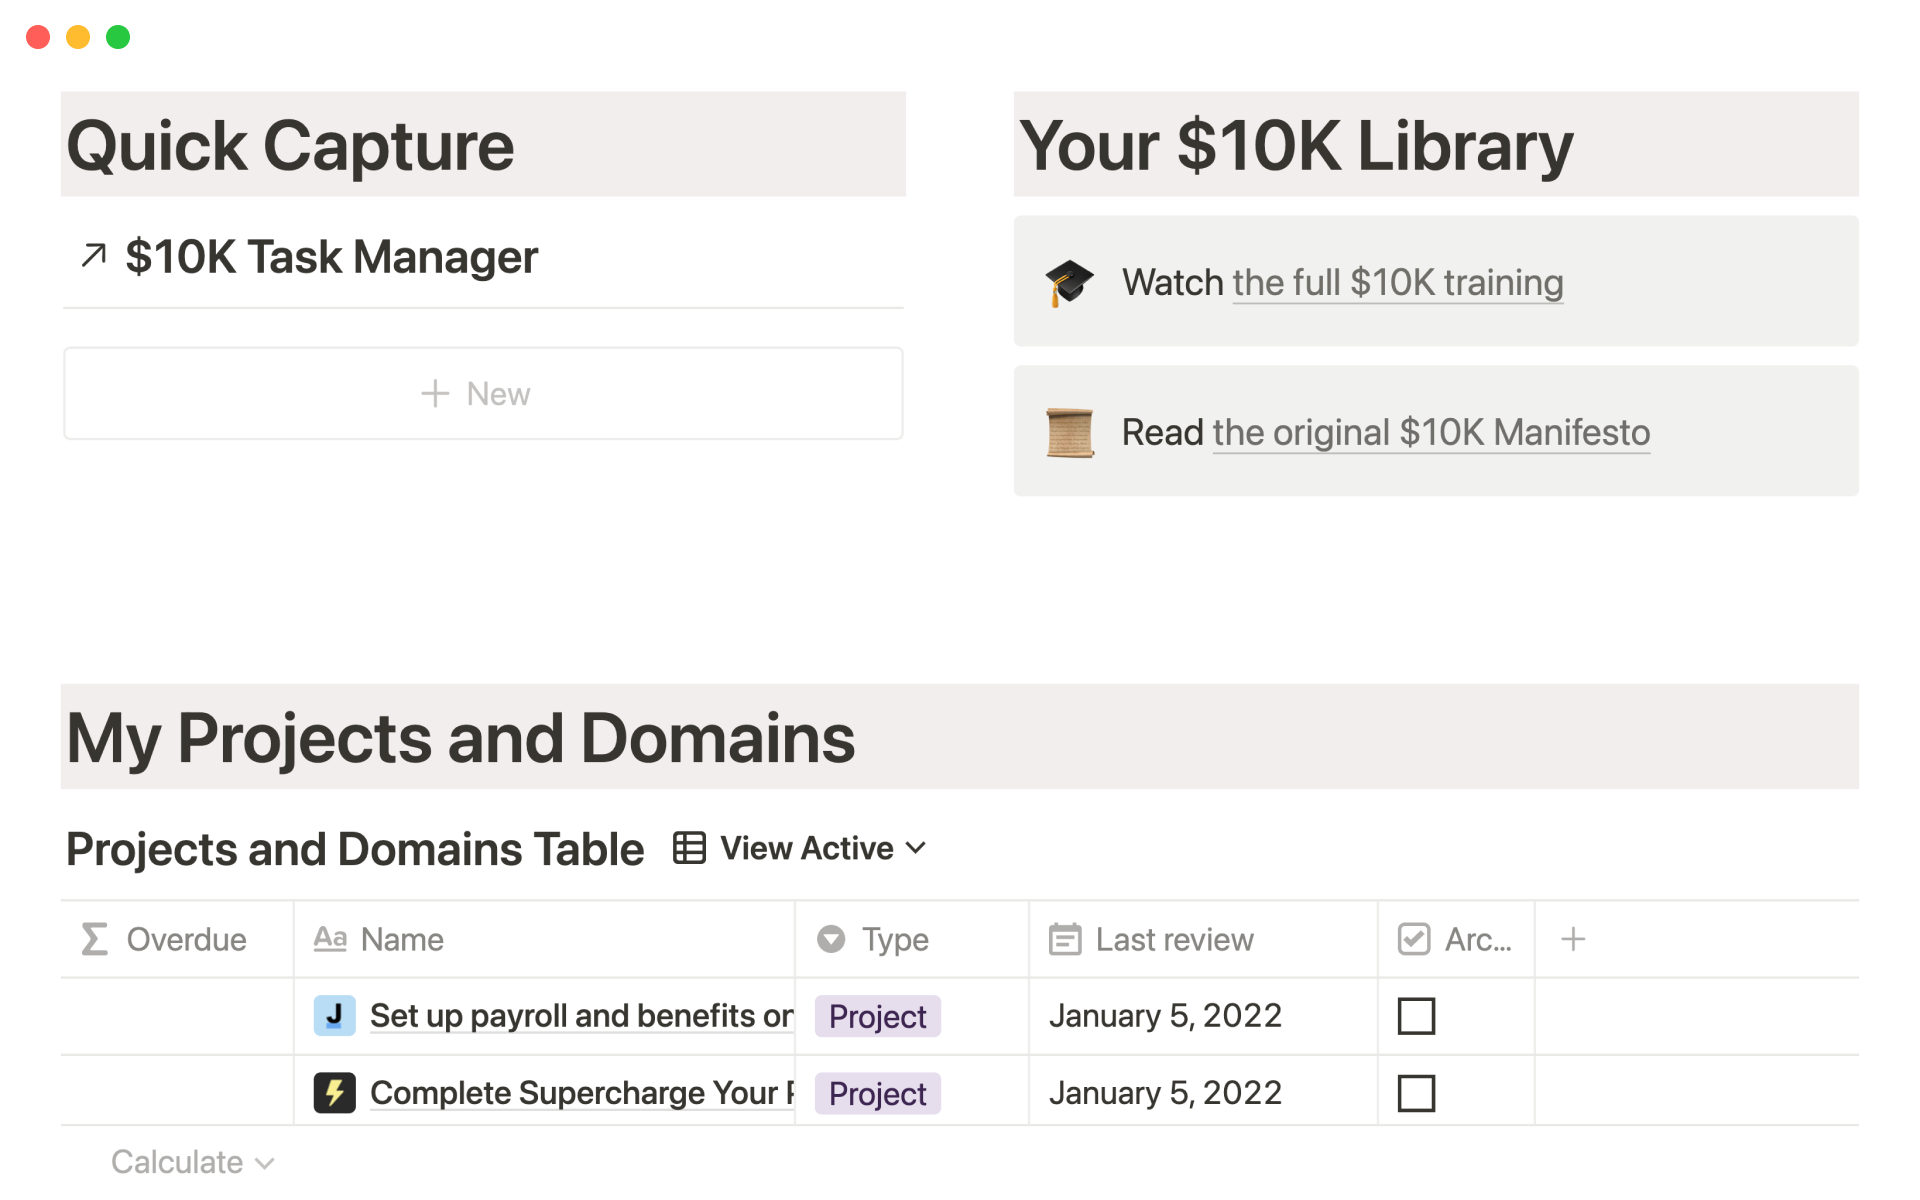1920x1200 pixels.
Task: Click the blue J page icon
Action: pyautogui.click(x=334, y=1016)
